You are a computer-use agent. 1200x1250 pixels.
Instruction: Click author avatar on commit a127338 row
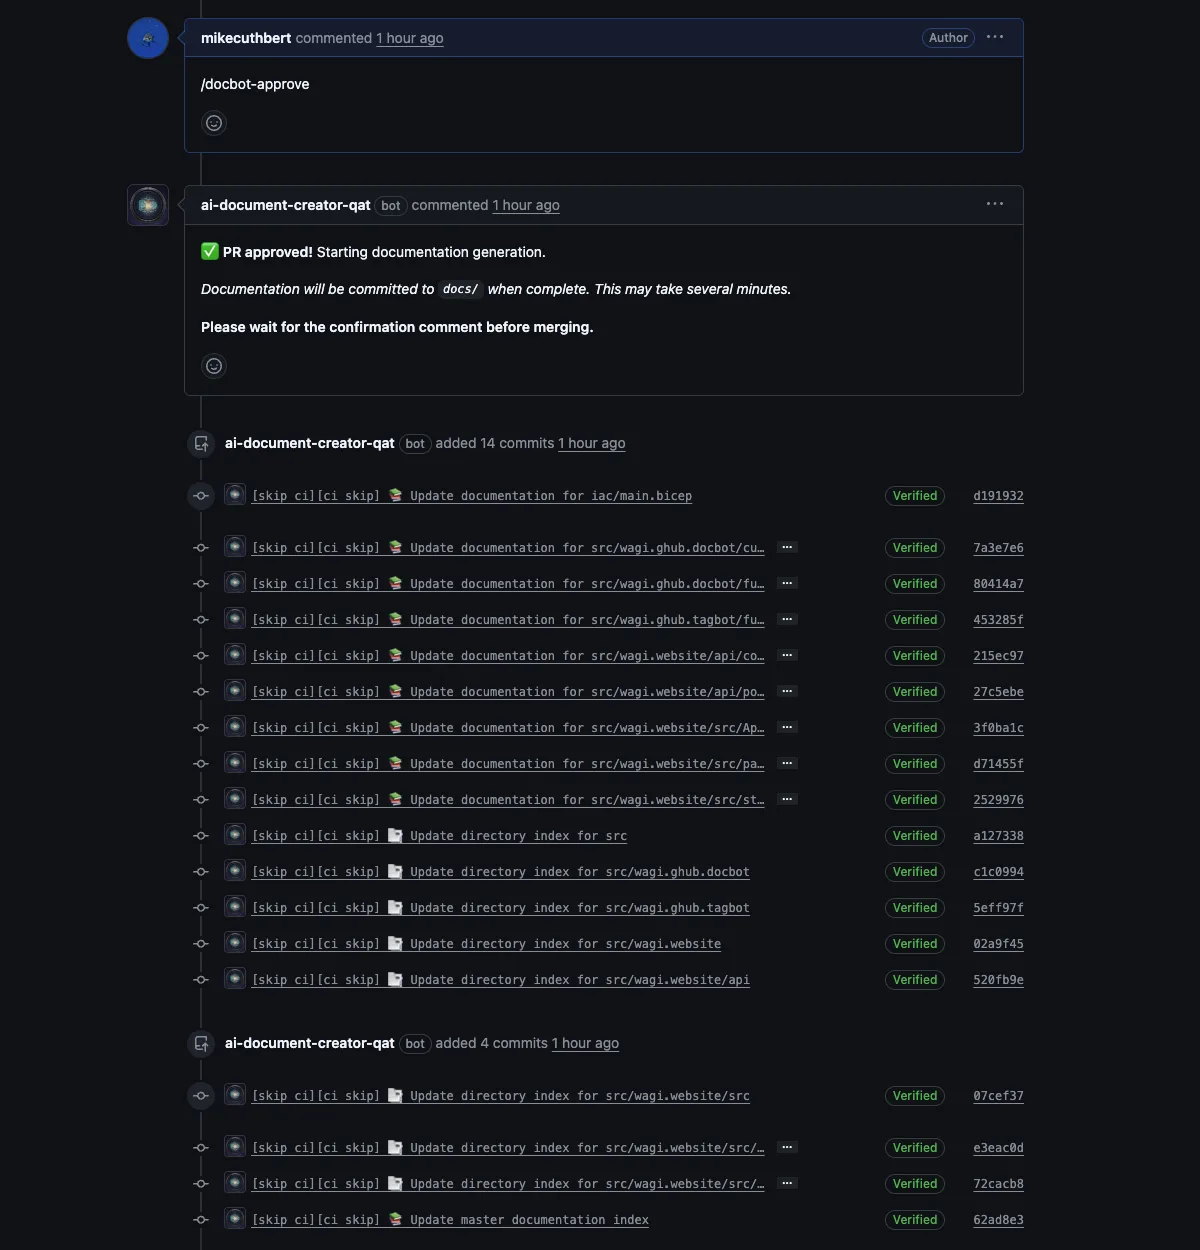[x=235, y=834]
